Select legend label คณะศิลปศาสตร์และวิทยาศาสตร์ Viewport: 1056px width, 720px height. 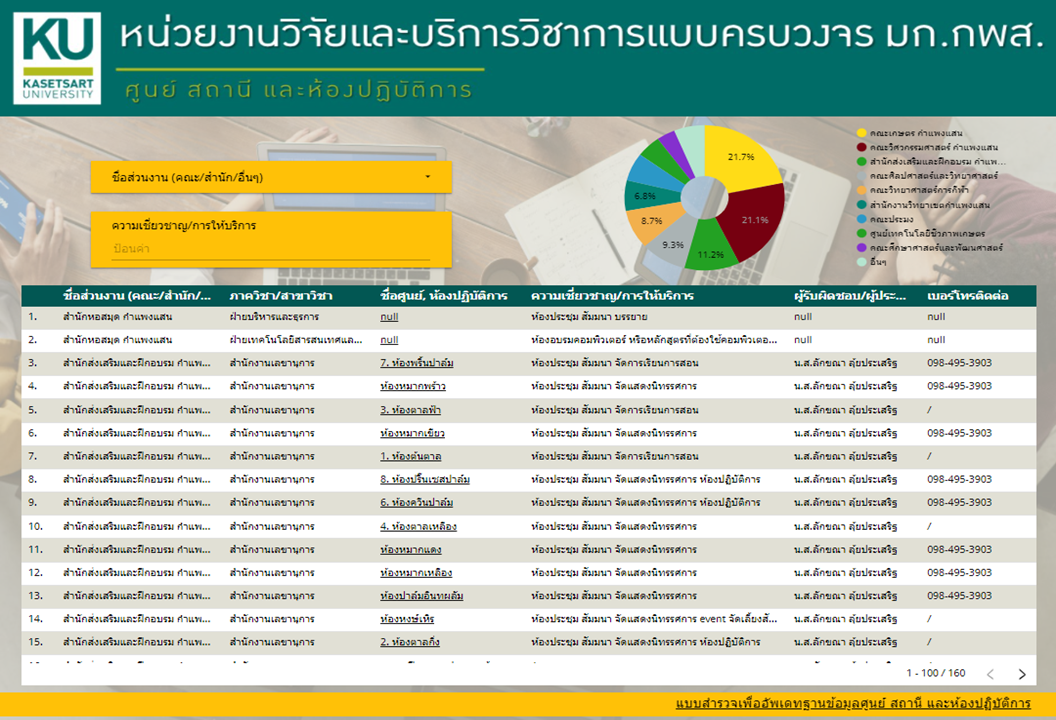click(x=933, y=176)
